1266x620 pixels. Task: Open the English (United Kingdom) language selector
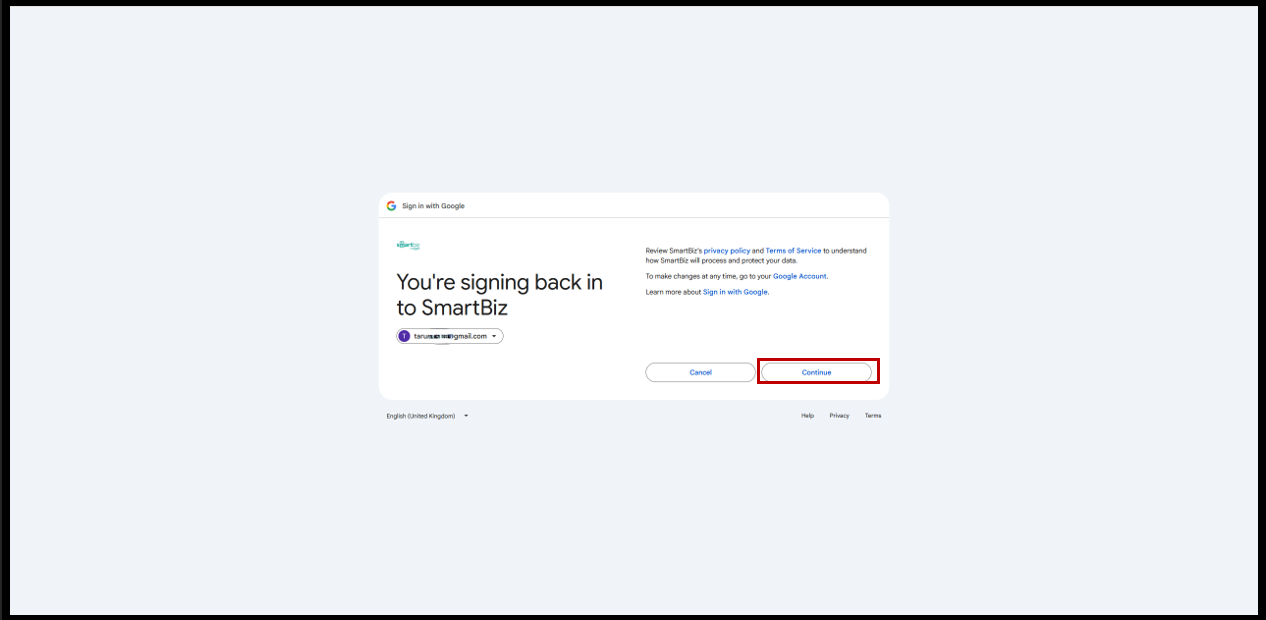(421, 416)
